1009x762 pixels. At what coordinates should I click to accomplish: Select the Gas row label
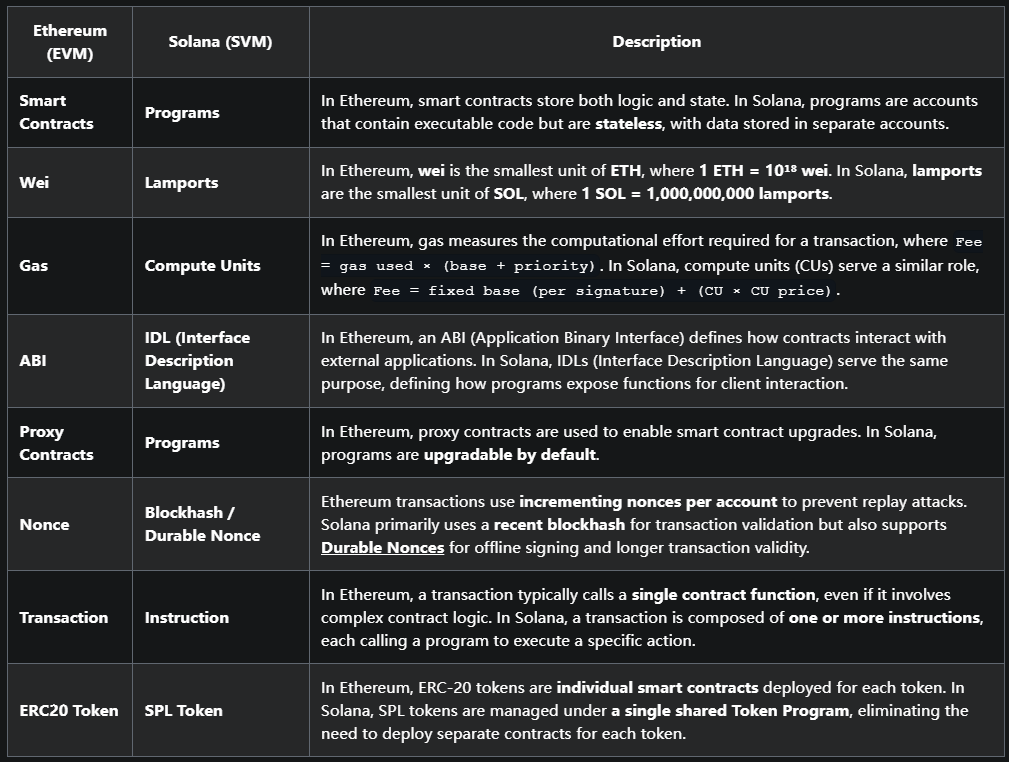coord(34,266)
